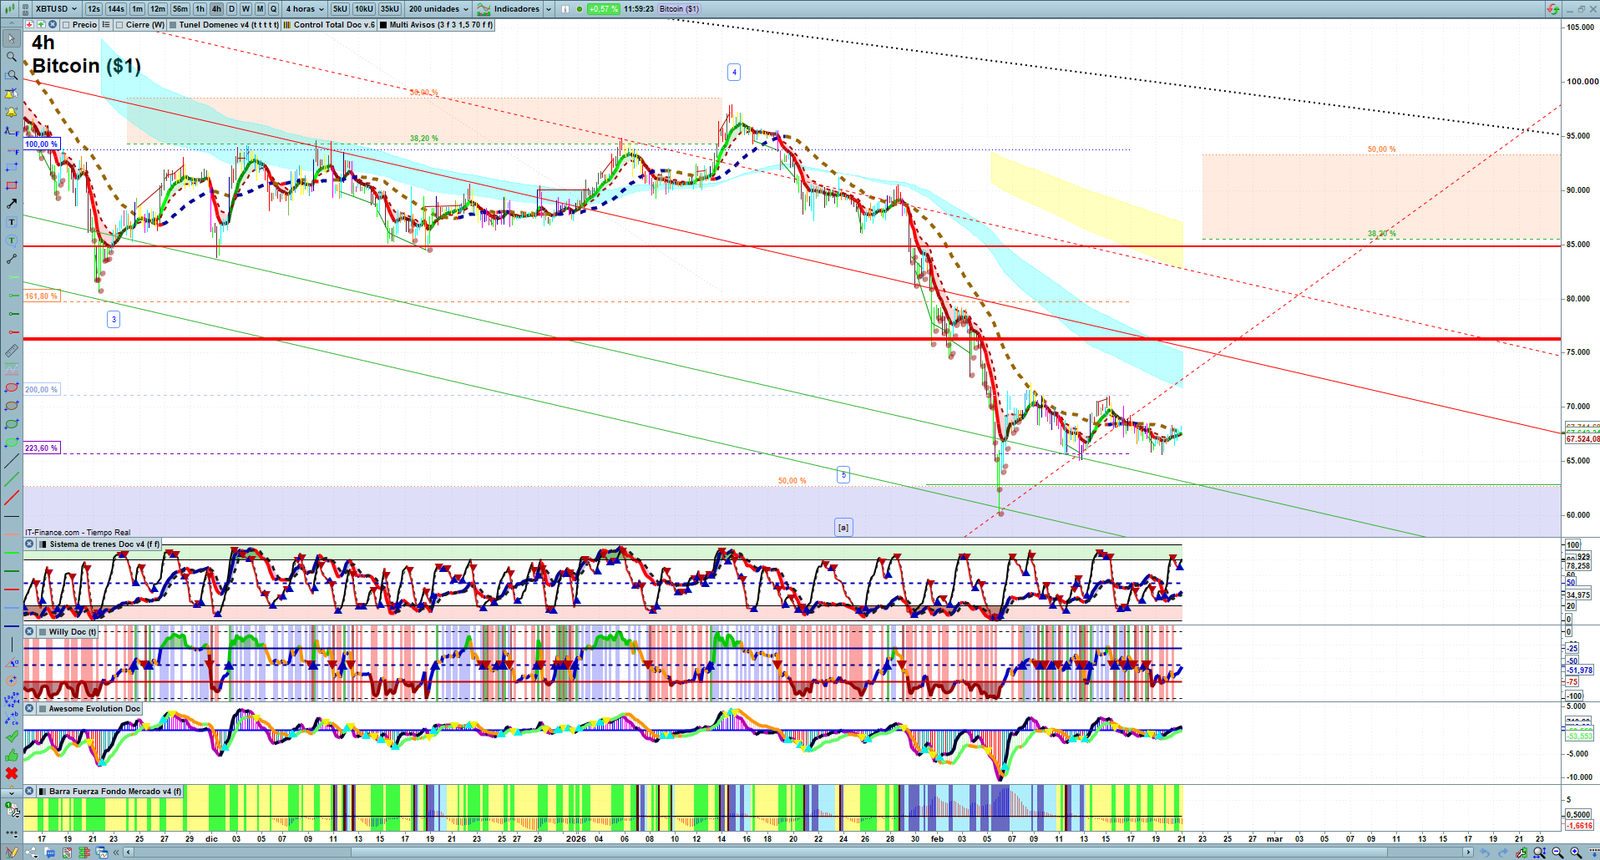Click the green thumbs-up icon

[x=11, y=755]
